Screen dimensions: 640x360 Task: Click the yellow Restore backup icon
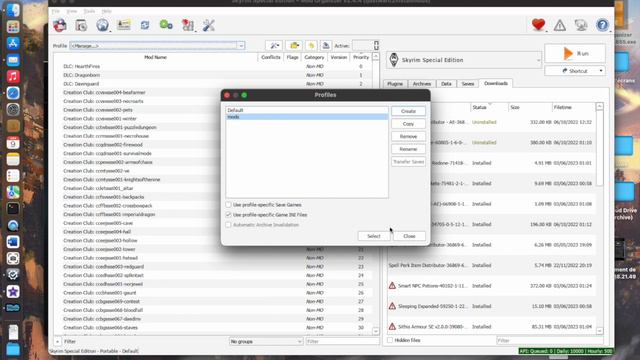point(311,46)
